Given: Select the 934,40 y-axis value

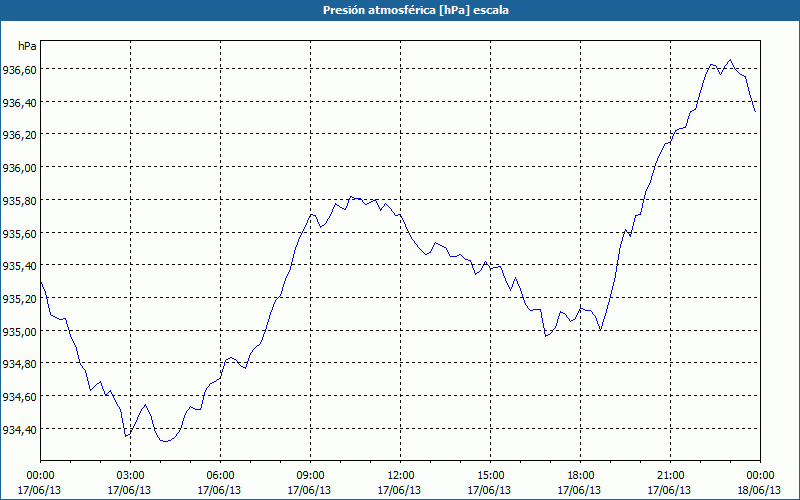Looking at the screenshot, I should click(19, 429).
